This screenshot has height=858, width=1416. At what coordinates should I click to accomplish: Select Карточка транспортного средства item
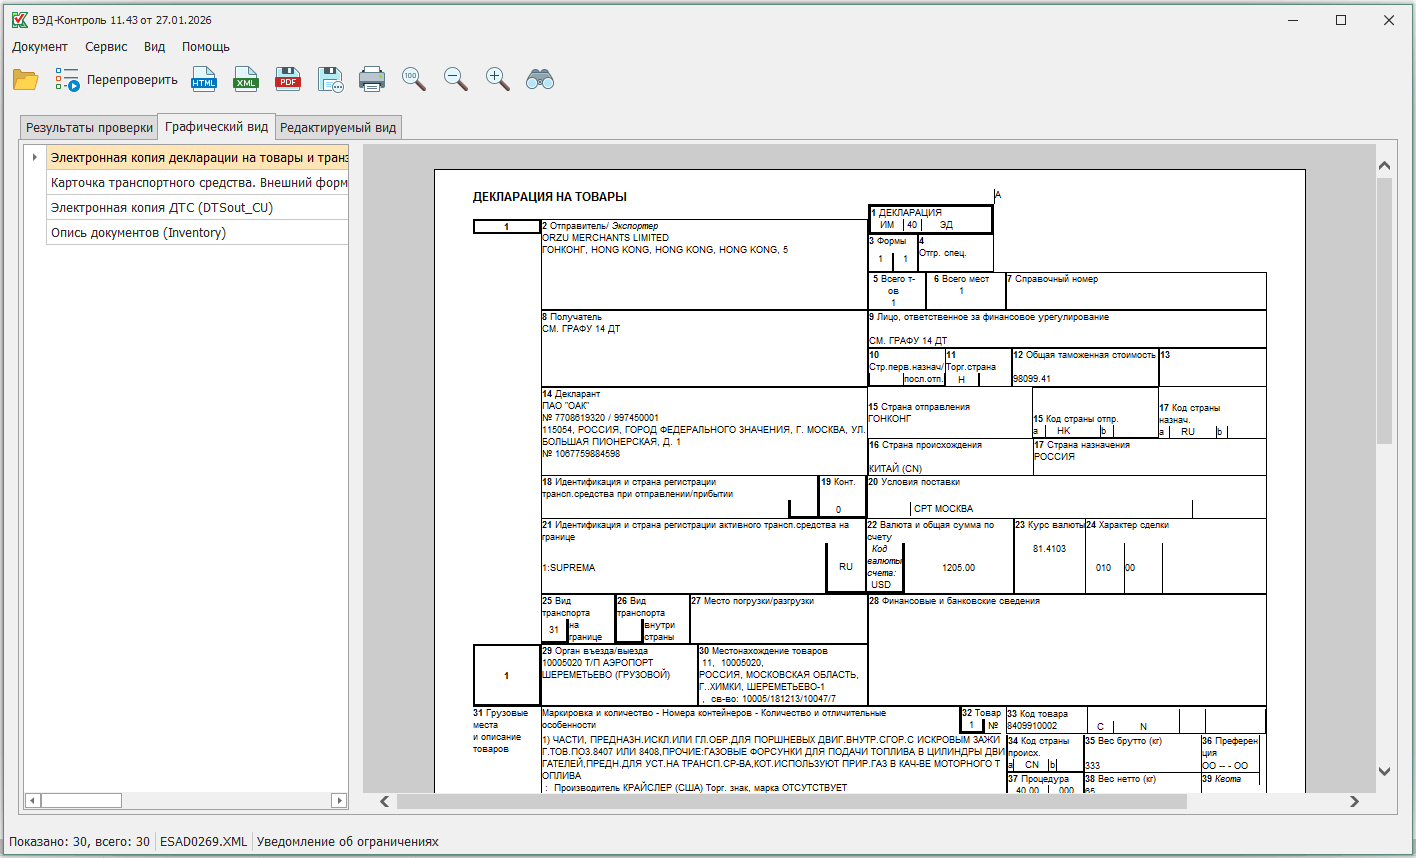[x=198, y=183]
